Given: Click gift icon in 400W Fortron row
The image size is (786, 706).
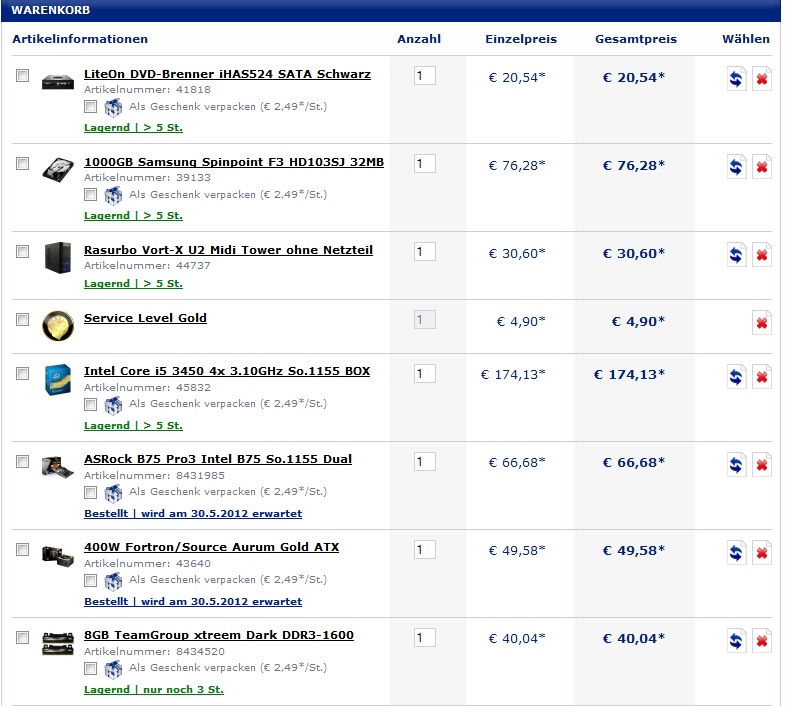Looking at the screenshot, I should 113,581.
